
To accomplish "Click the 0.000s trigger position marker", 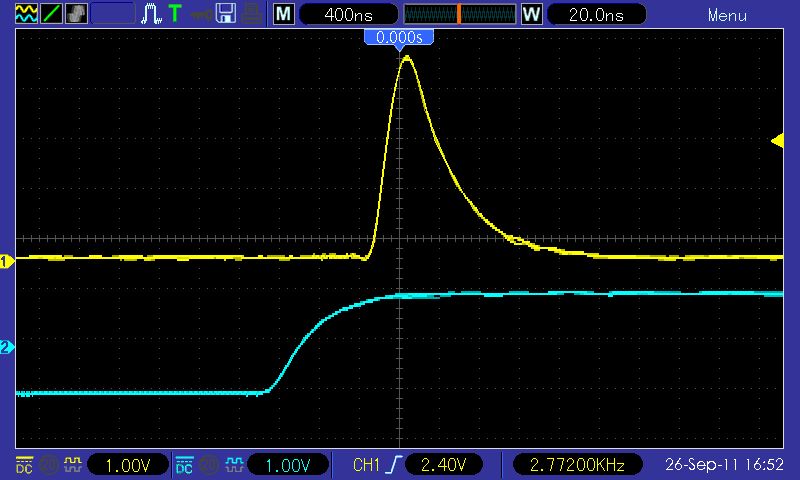I will [399, 39].
